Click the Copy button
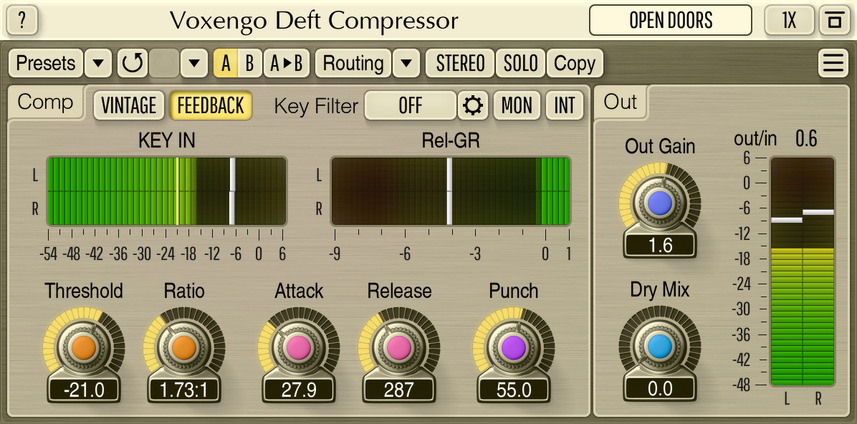 (574, 63)
